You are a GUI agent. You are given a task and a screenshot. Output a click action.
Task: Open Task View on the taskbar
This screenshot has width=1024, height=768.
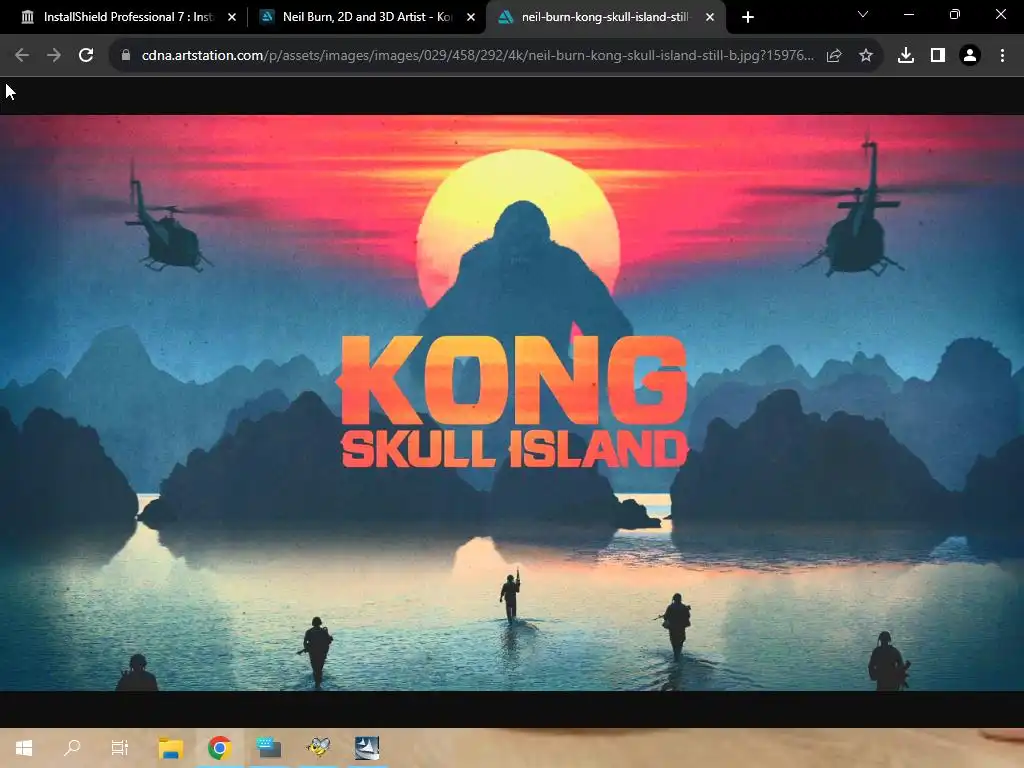coord(120,748)
